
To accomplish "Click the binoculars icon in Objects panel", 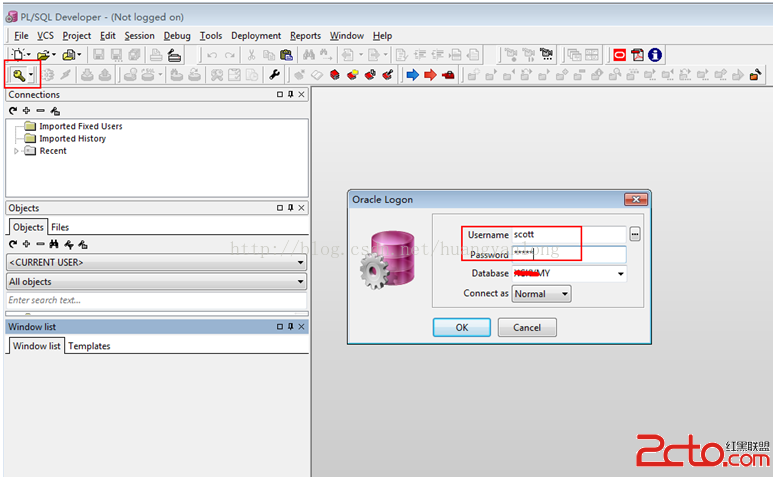I will click(54, 244).
